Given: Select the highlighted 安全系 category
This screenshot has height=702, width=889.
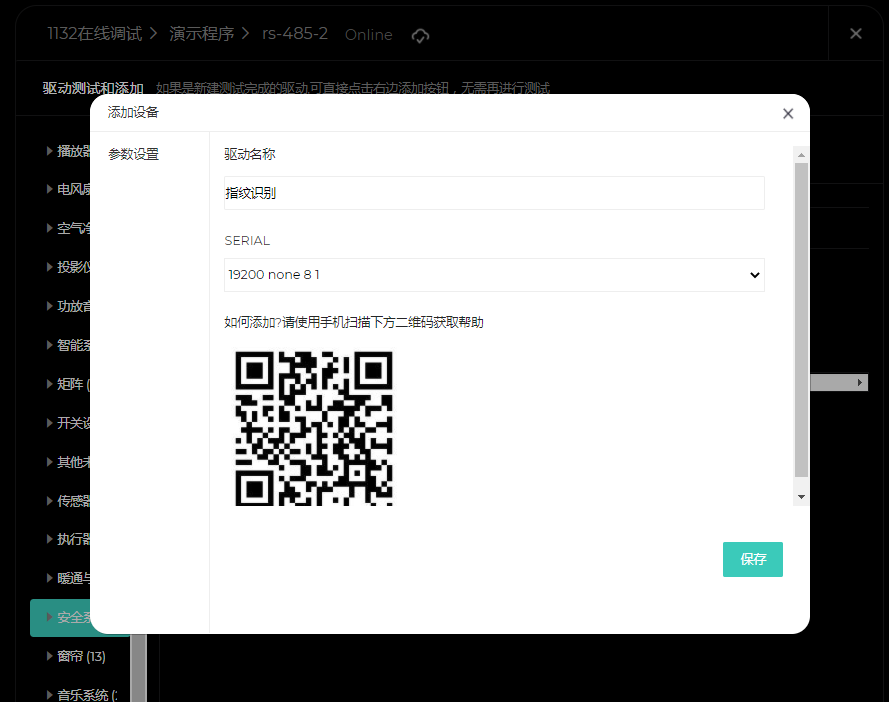Looking at the screenshot, I should (x=75, y=618).
